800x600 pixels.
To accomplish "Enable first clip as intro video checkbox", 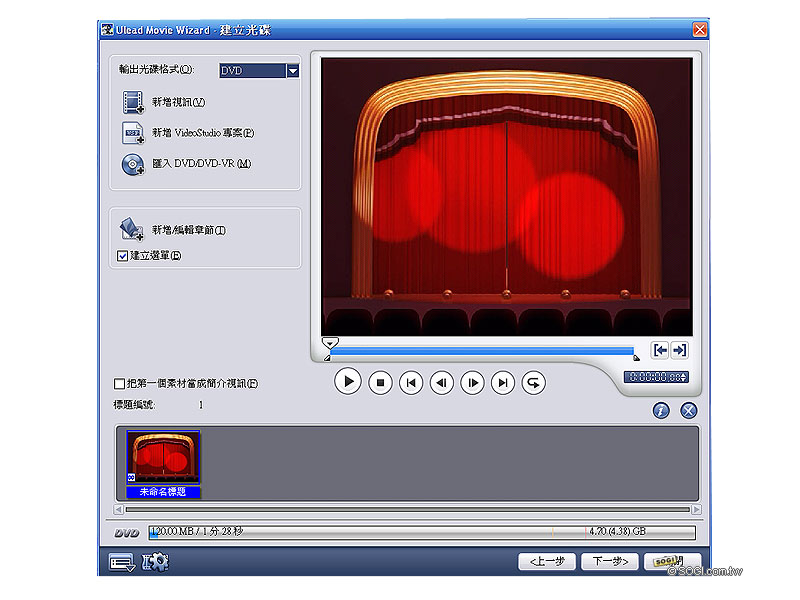I will [x=119, y=383].
